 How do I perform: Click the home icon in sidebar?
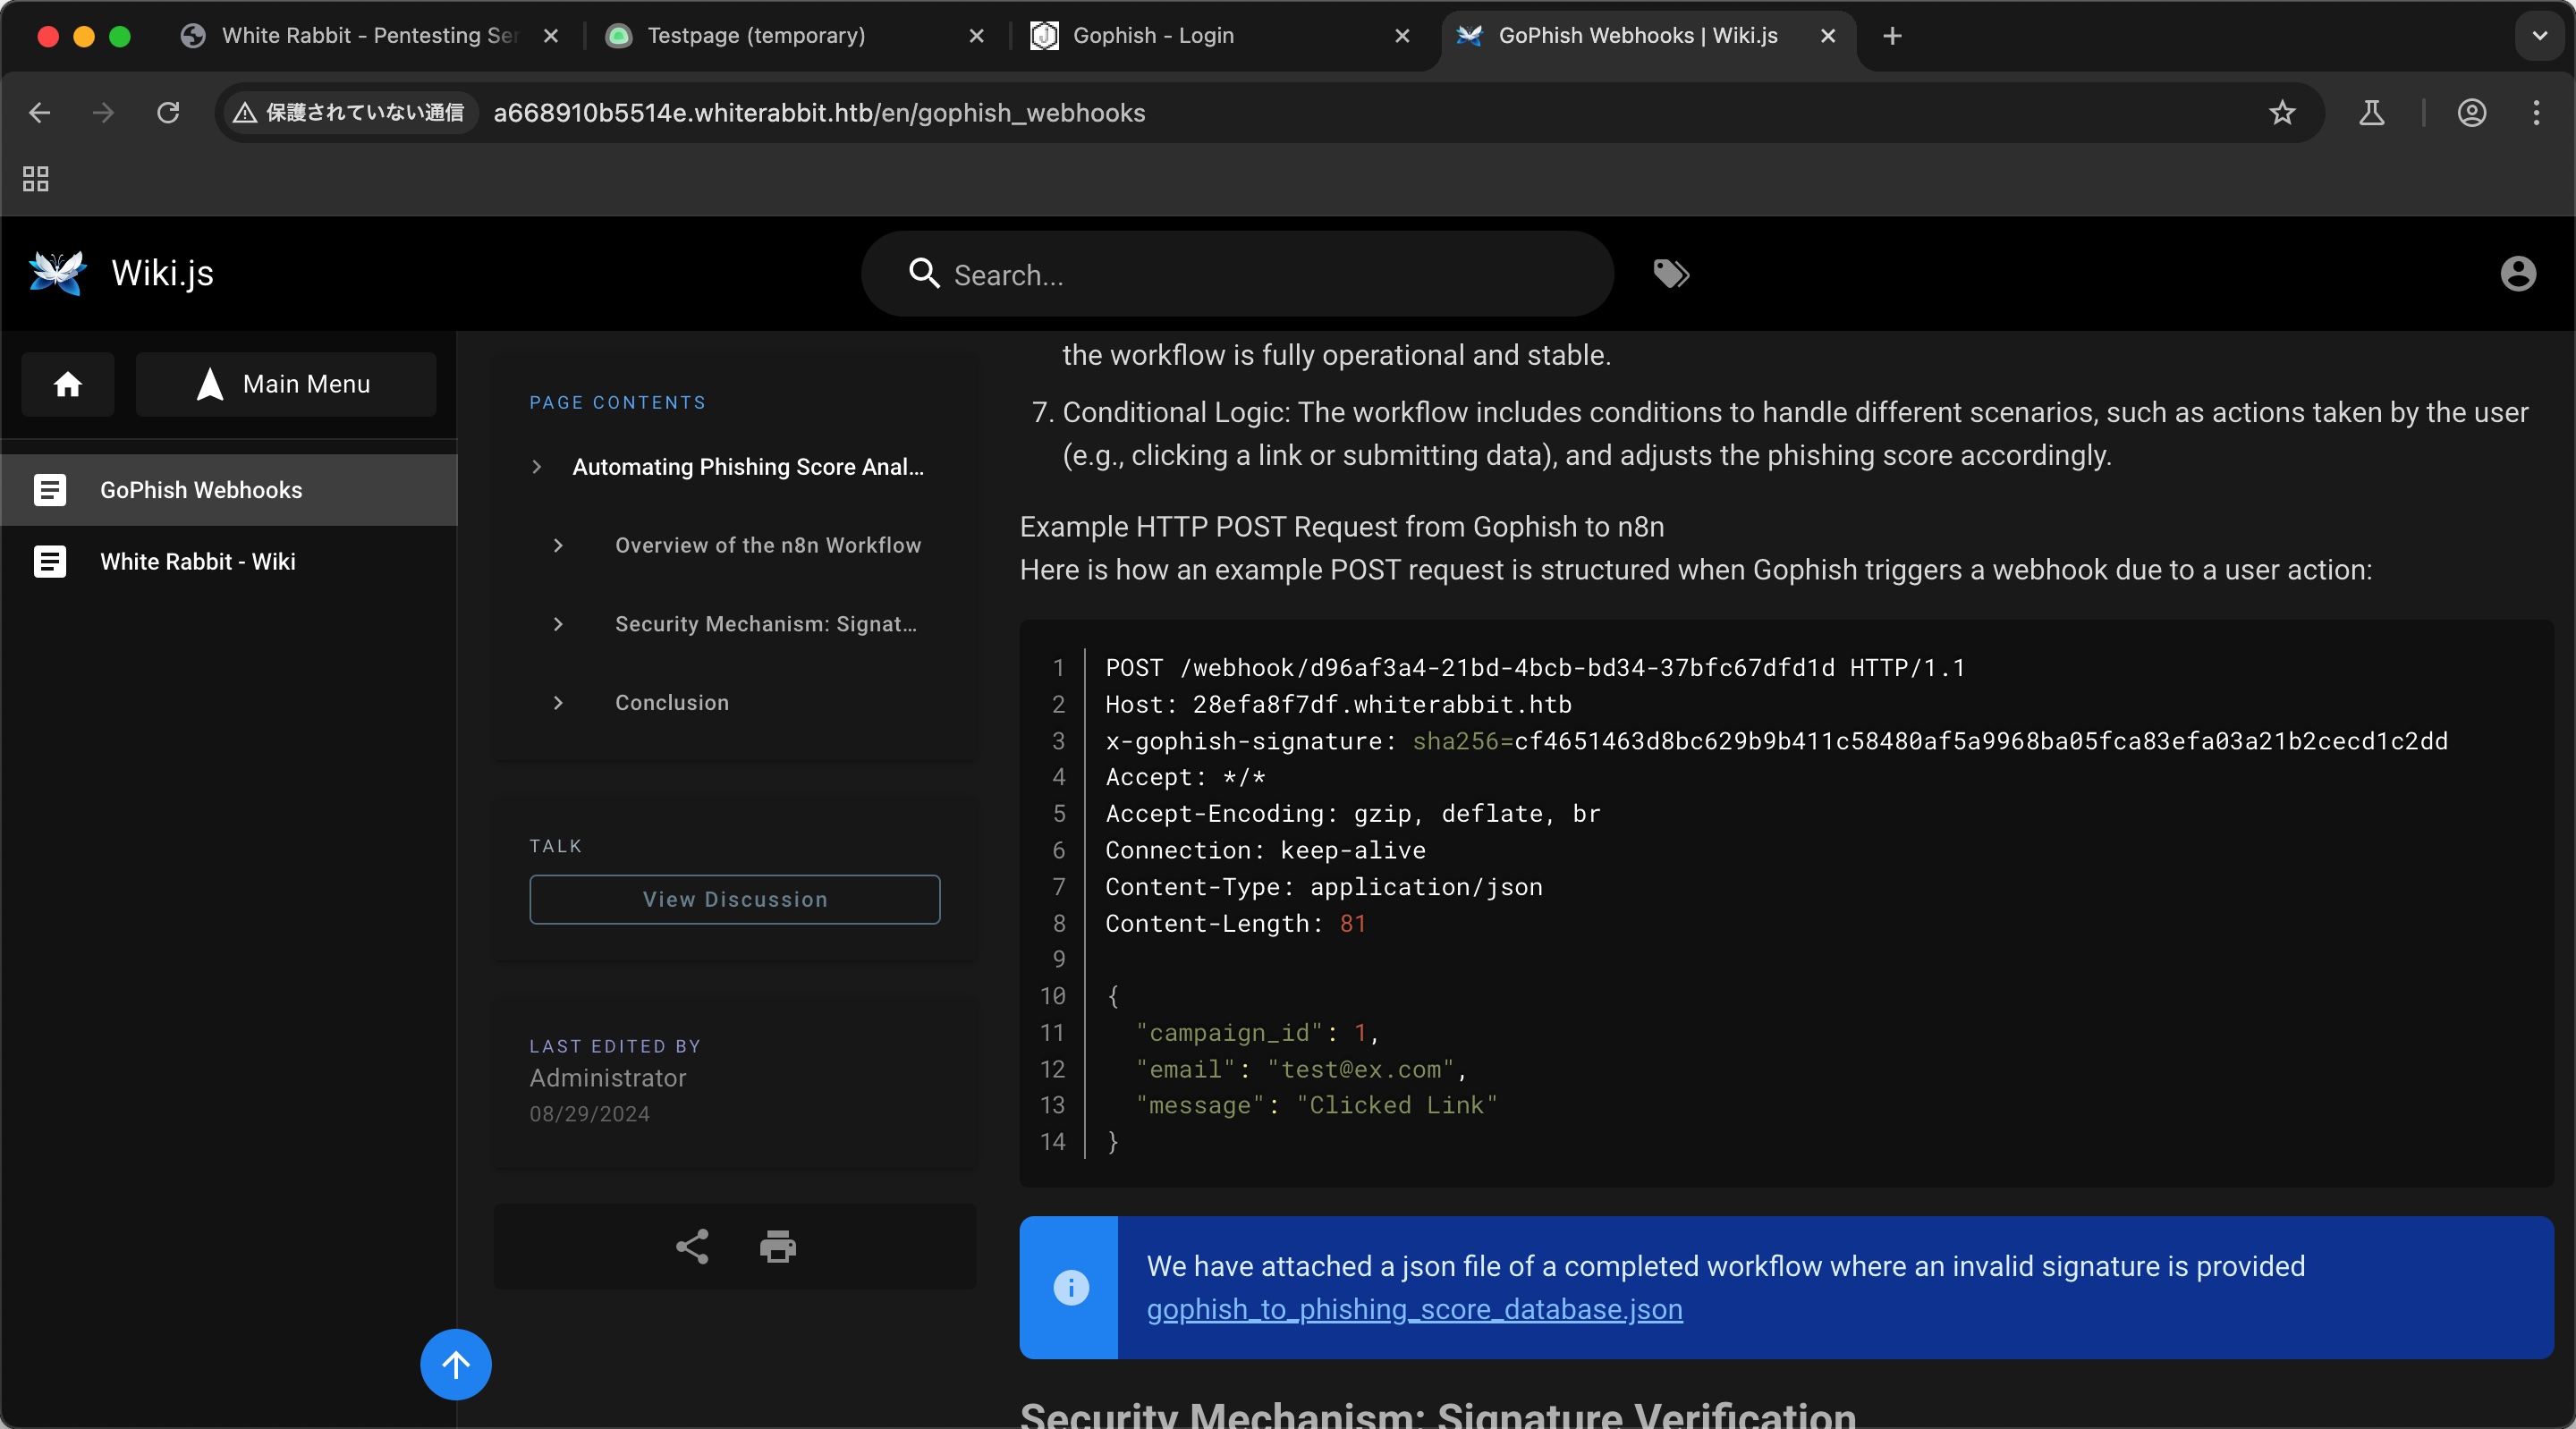(x=68, y=384)
